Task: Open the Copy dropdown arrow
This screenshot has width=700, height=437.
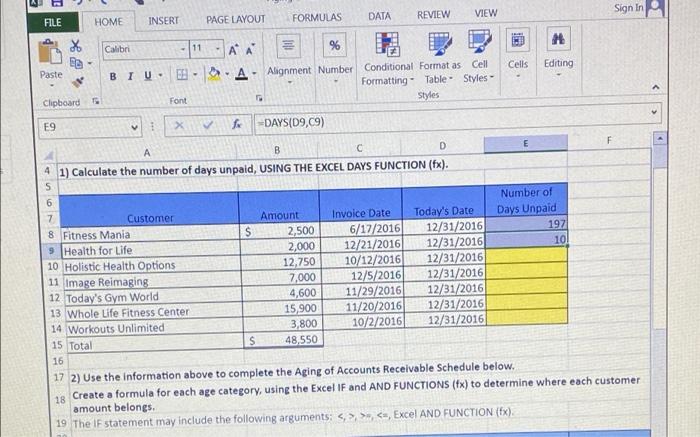Action: tap(89, 63)
